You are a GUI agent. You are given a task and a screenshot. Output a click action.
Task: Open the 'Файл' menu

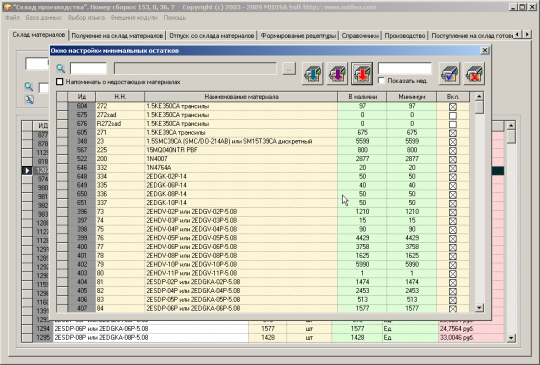pos(12,18)
